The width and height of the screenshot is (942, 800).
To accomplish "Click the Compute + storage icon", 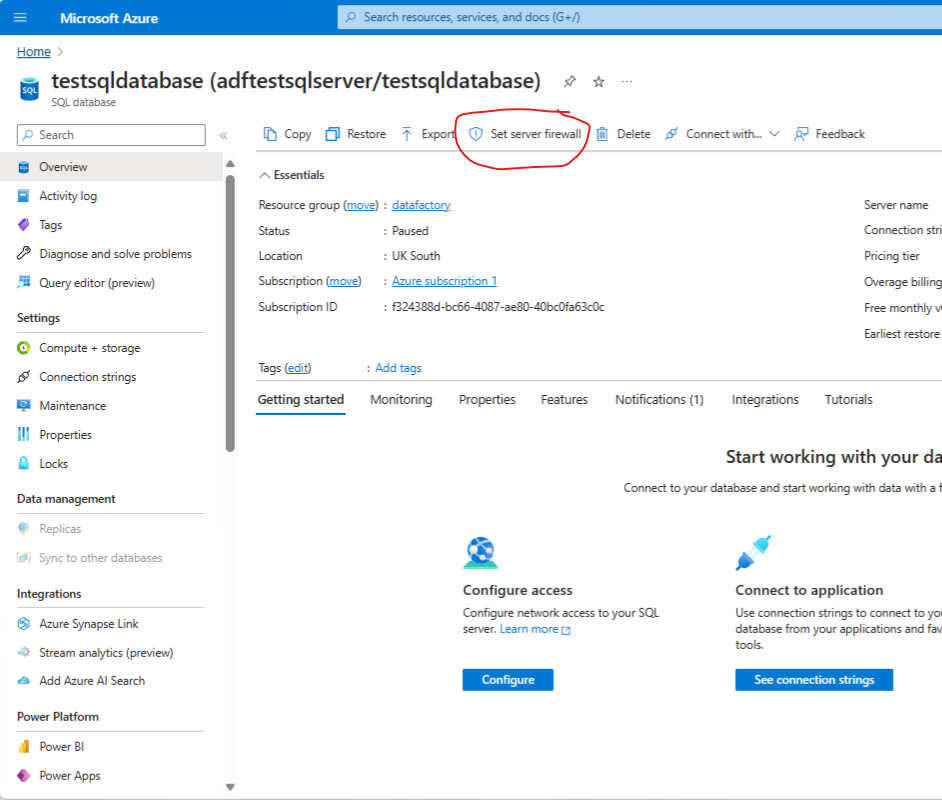I will click(x=23, y=348).
